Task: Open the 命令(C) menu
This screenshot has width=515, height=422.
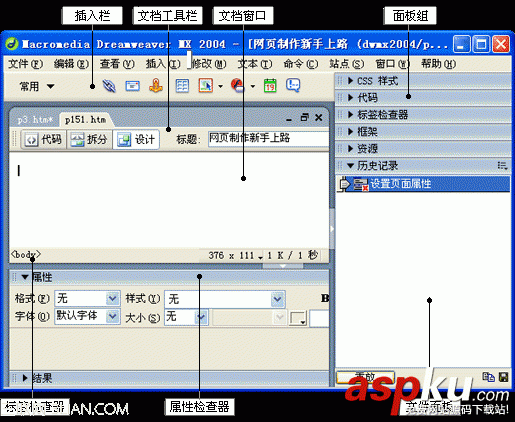Action: pos(301,64)
